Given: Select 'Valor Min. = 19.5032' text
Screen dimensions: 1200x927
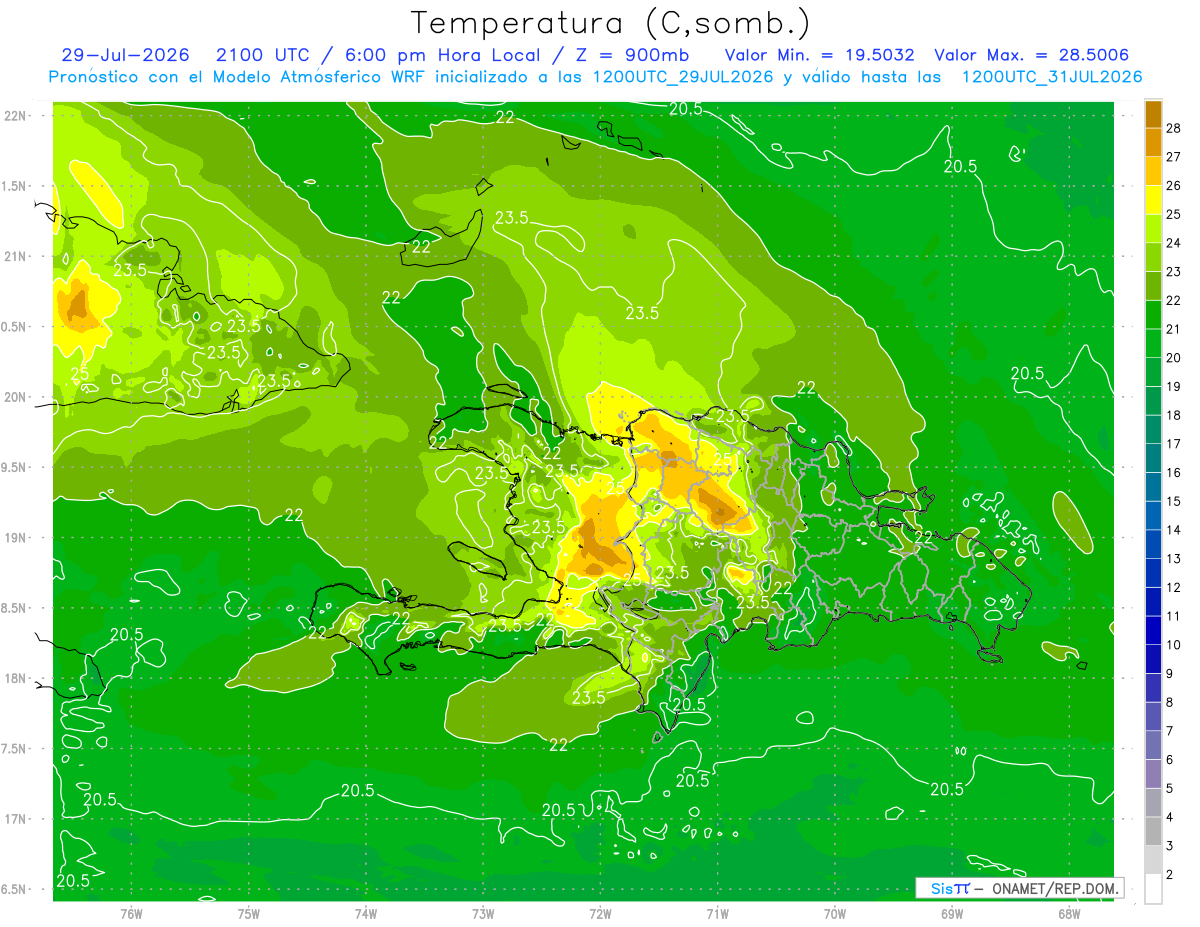Looking at the screenshot, I should 819,55.
